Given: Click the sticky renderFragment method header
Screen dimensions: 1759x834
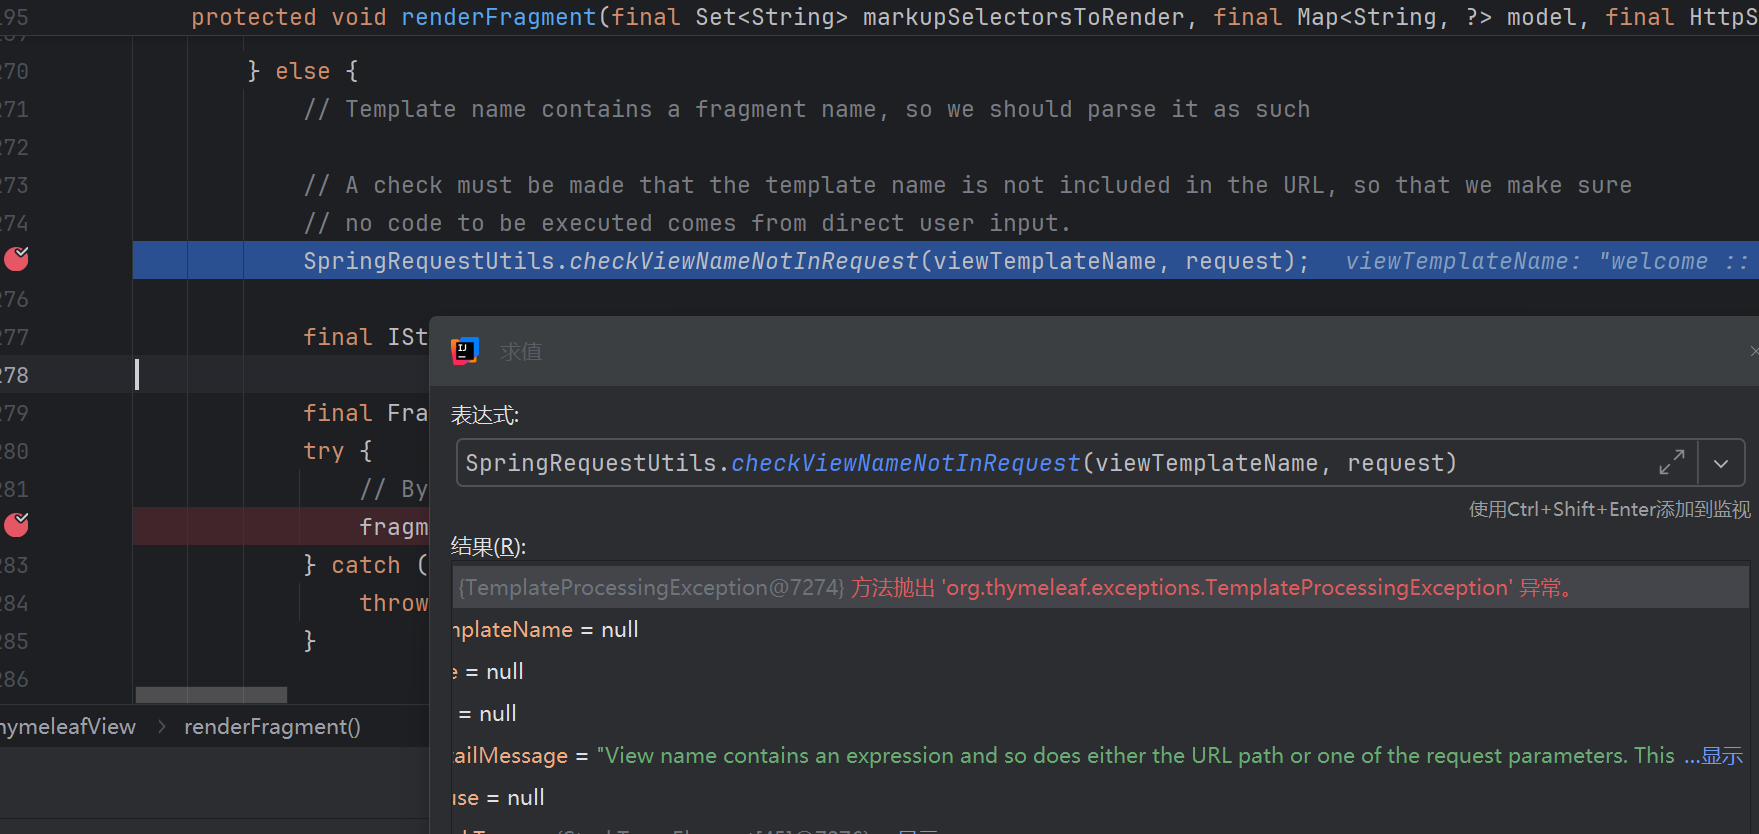Looking at the screenshot, I should (x=498, y=17).
